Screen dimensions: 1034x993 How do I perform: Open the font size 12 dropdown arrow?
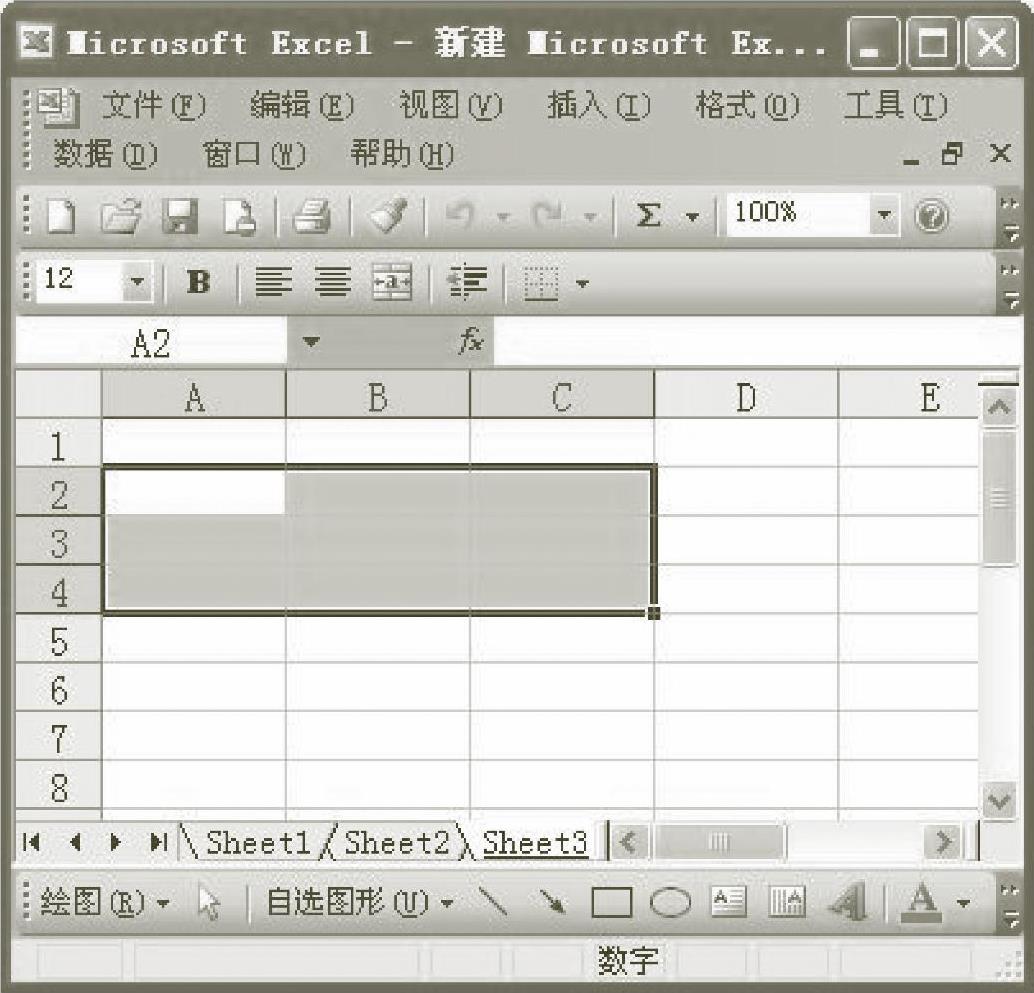[137, 282]
